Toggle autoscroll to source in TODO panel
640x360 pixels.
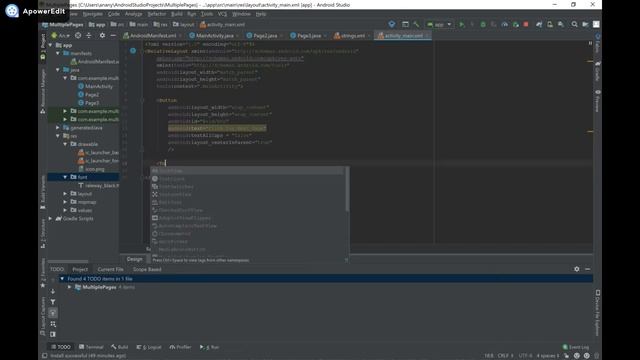point(53,313)
